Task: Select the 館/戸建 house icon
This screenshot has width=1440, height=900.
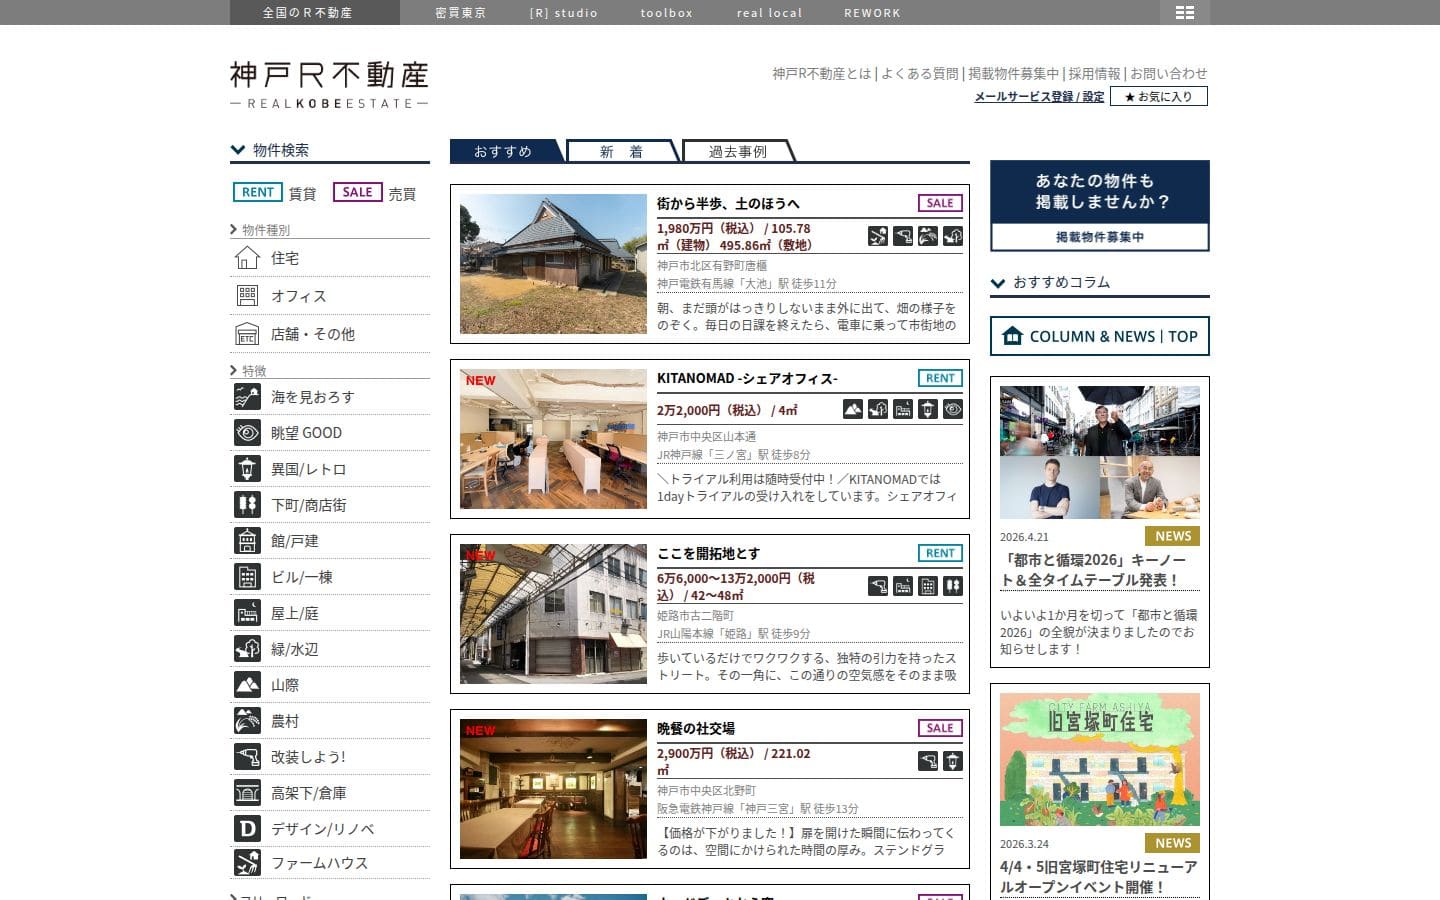Action: [247, 541]
